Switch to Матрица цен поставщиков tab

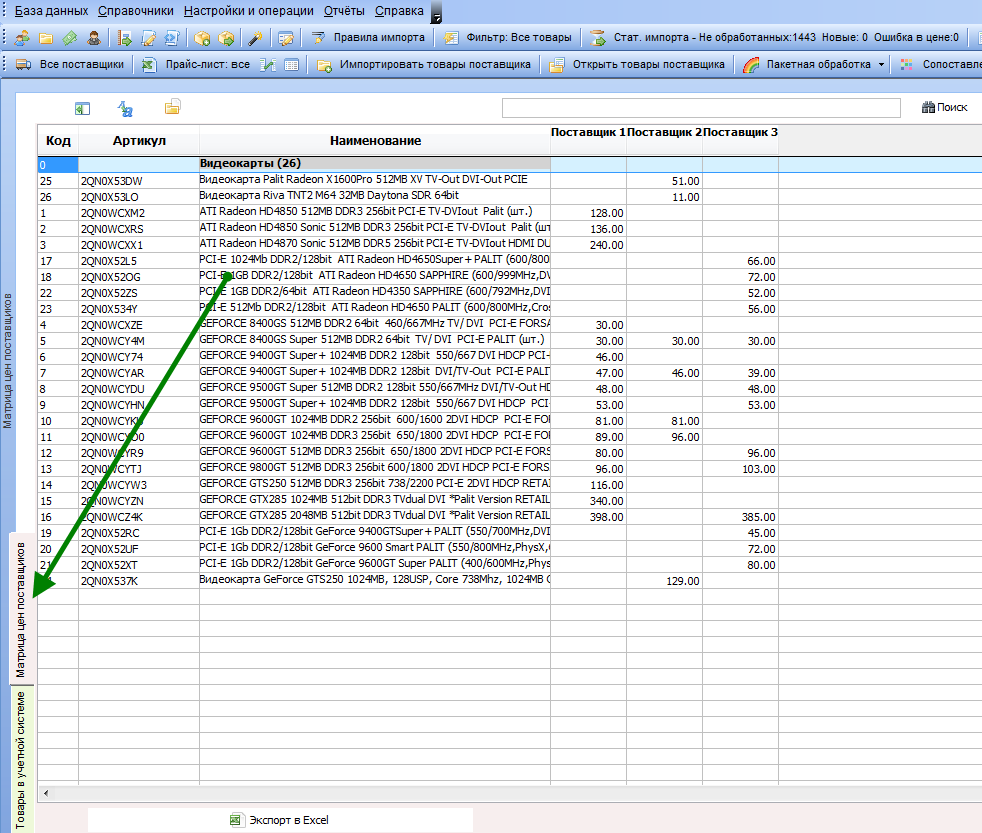click(21, 609)
